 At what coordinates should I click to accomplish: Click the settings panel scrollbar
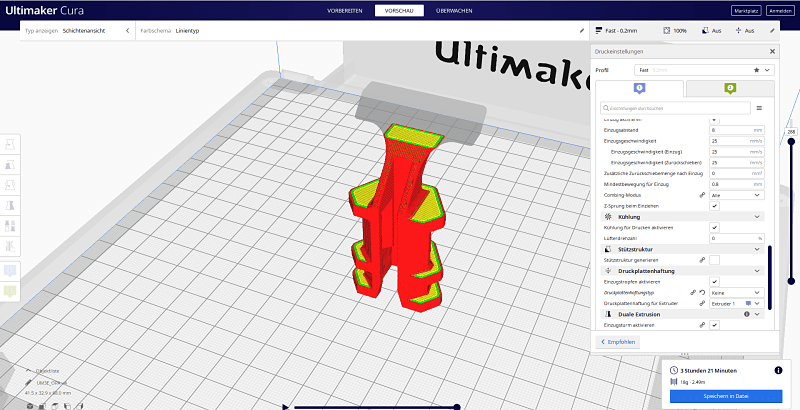pyautogui.click(x=770, y=277)
